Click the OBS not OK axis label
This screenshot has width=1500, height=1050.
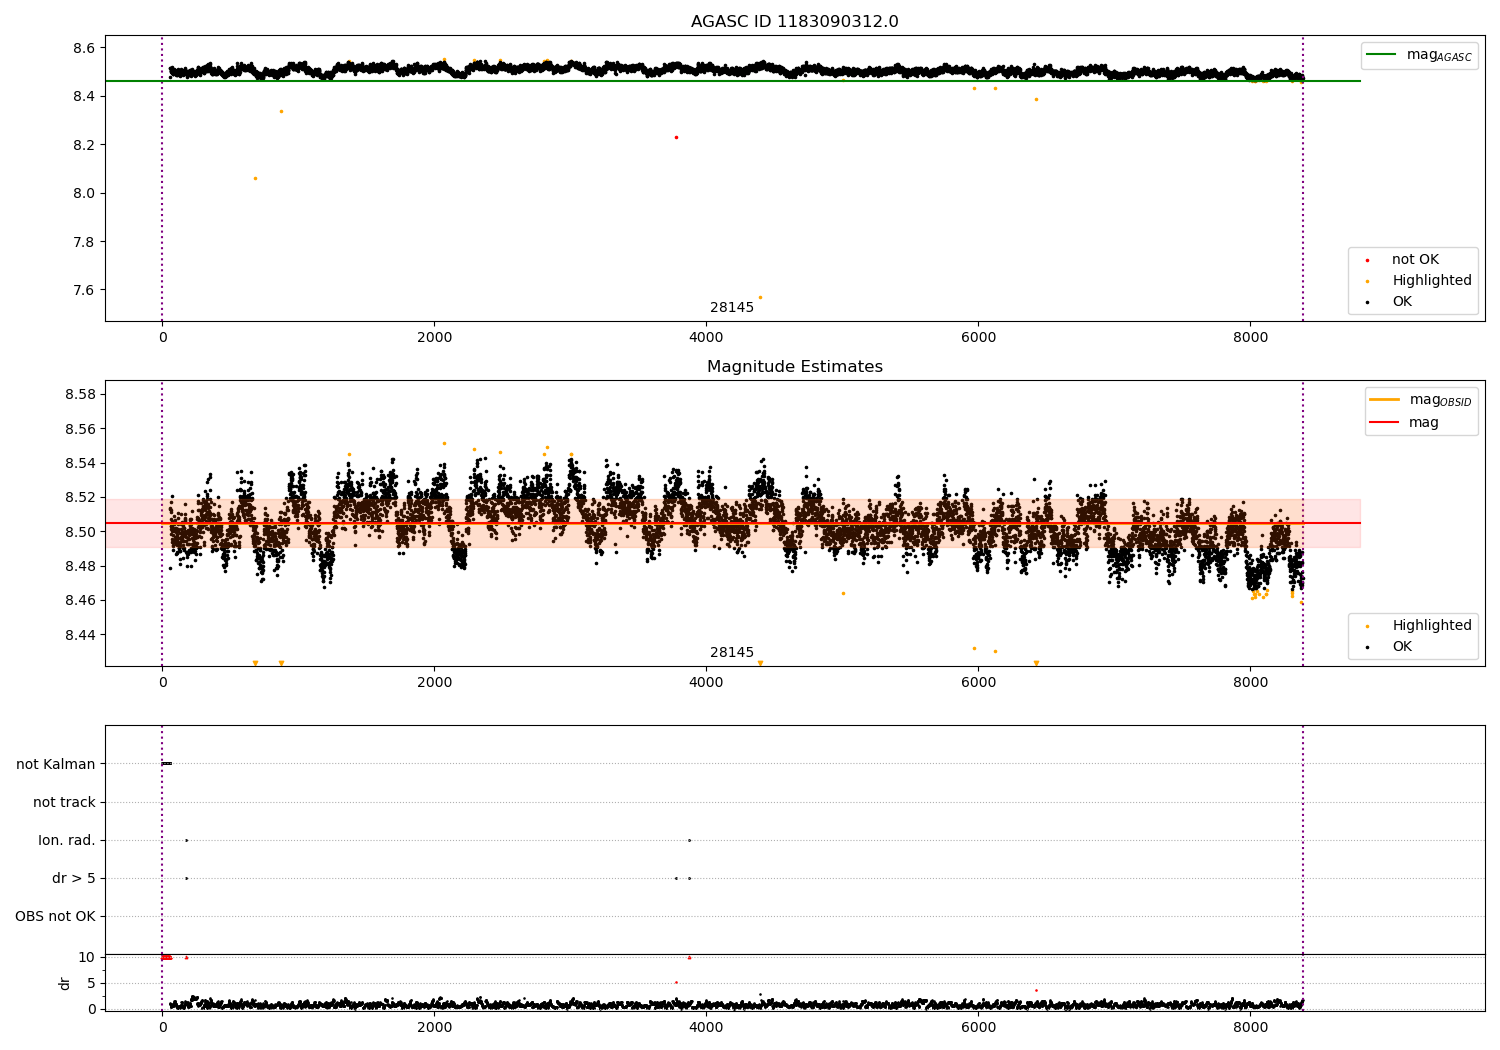pos(55,917)
